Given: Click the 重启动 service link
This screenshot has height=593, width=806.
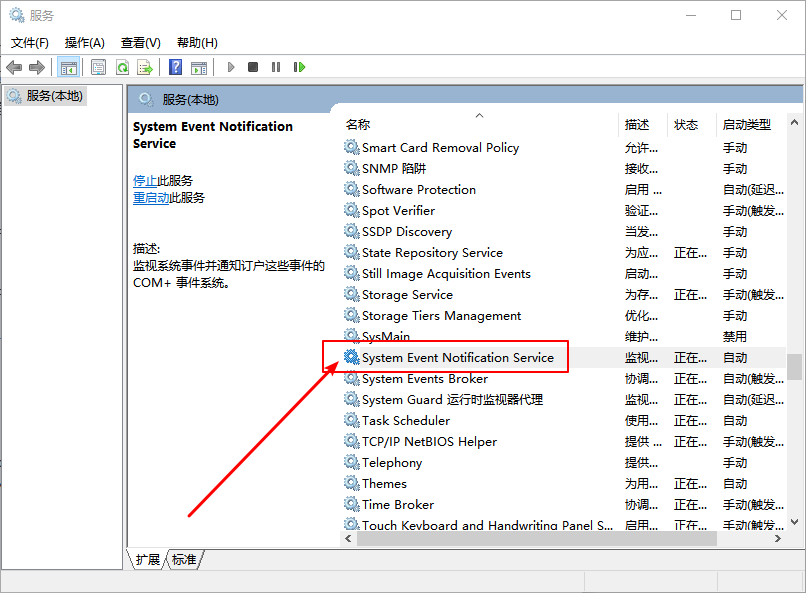Looking at the screenshot, I should (x=151, y=198).
